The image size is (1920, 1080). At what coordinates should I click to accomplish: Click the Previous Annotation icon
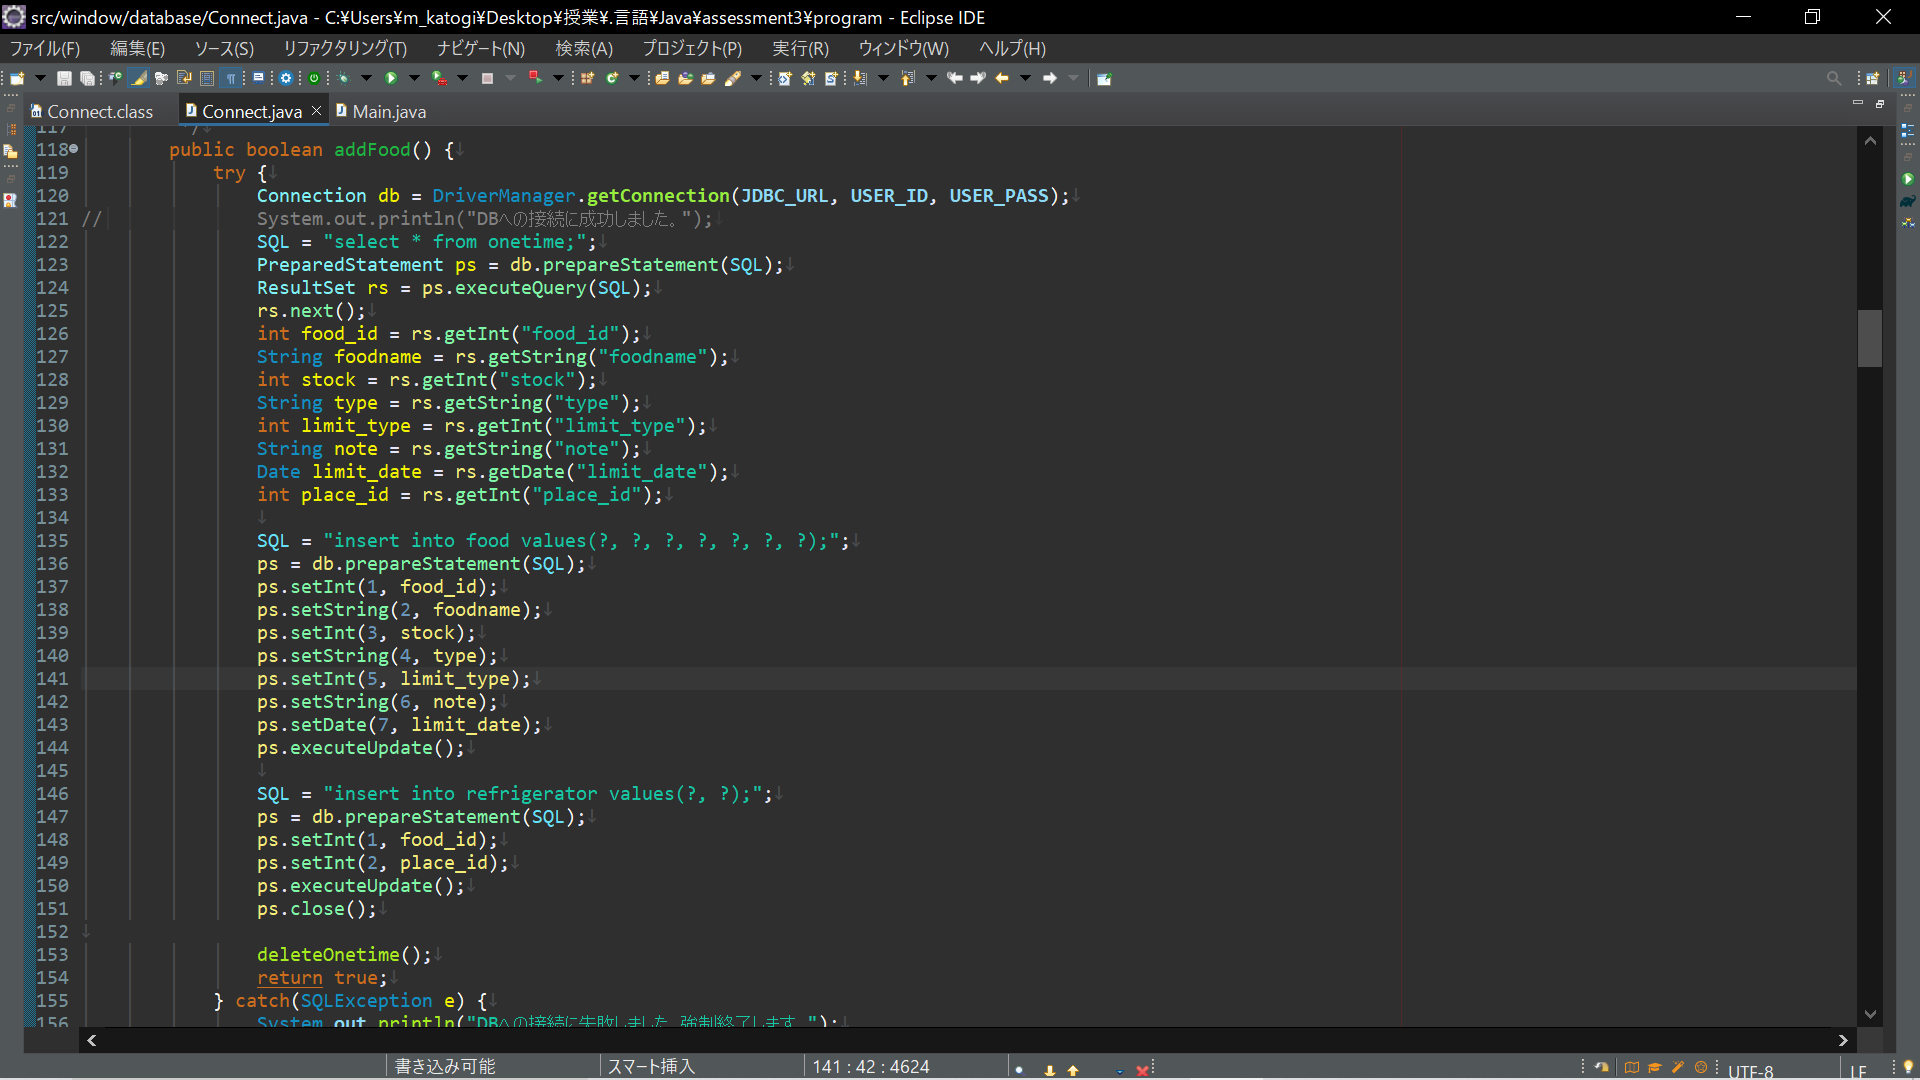click(907, 78)
